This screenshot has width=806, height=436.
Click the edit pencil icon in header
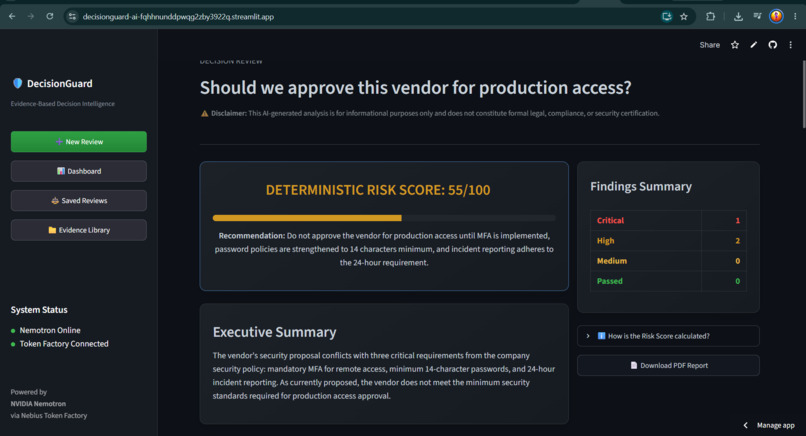(x=754, y=45)
